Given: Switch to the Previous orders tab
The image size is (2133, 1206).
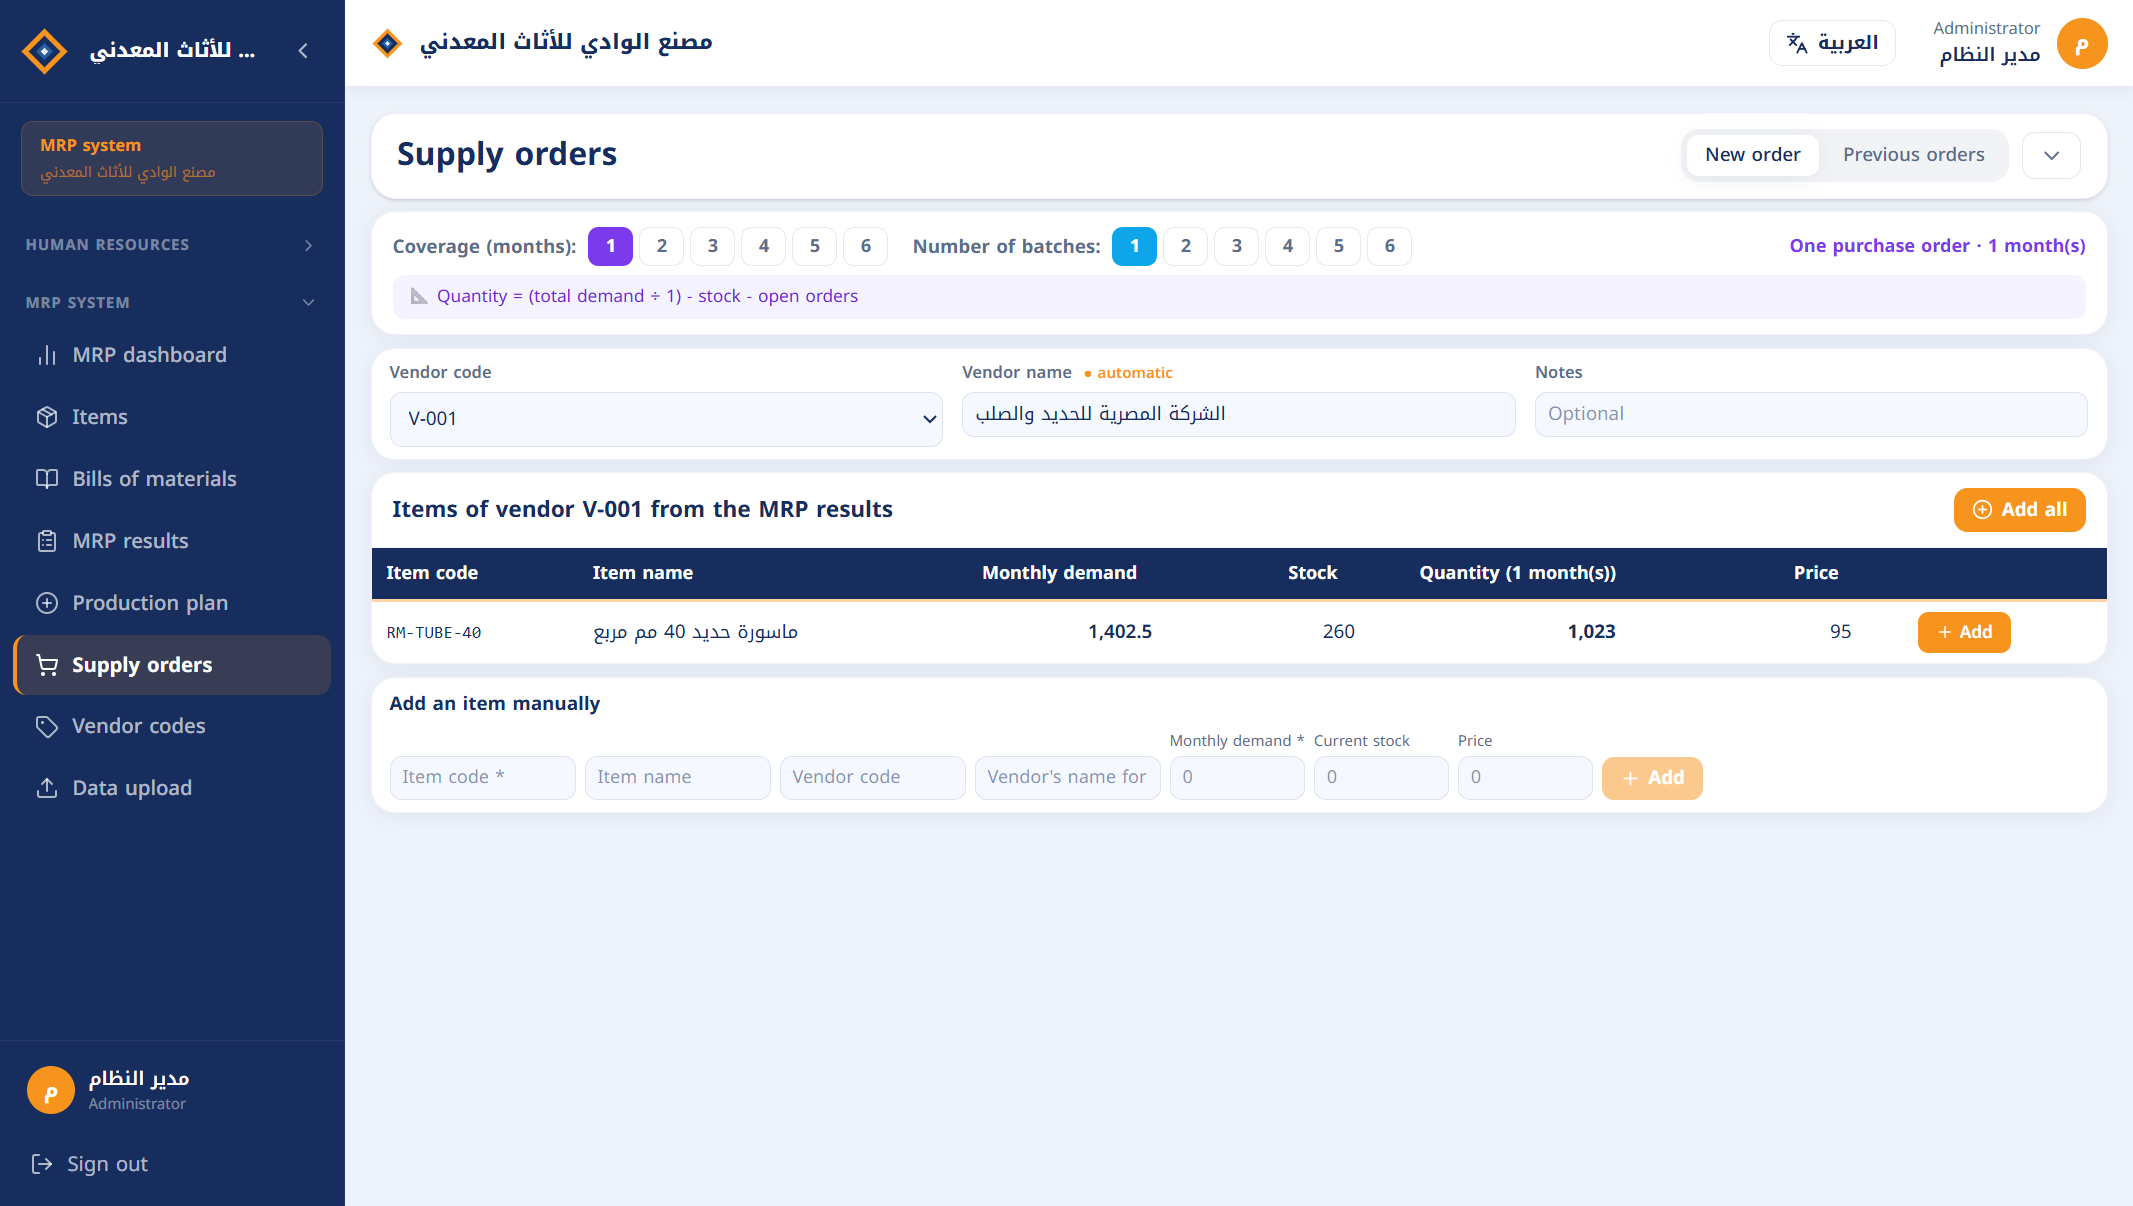Looking at the screenshot, I should (x=1913, y=155).
